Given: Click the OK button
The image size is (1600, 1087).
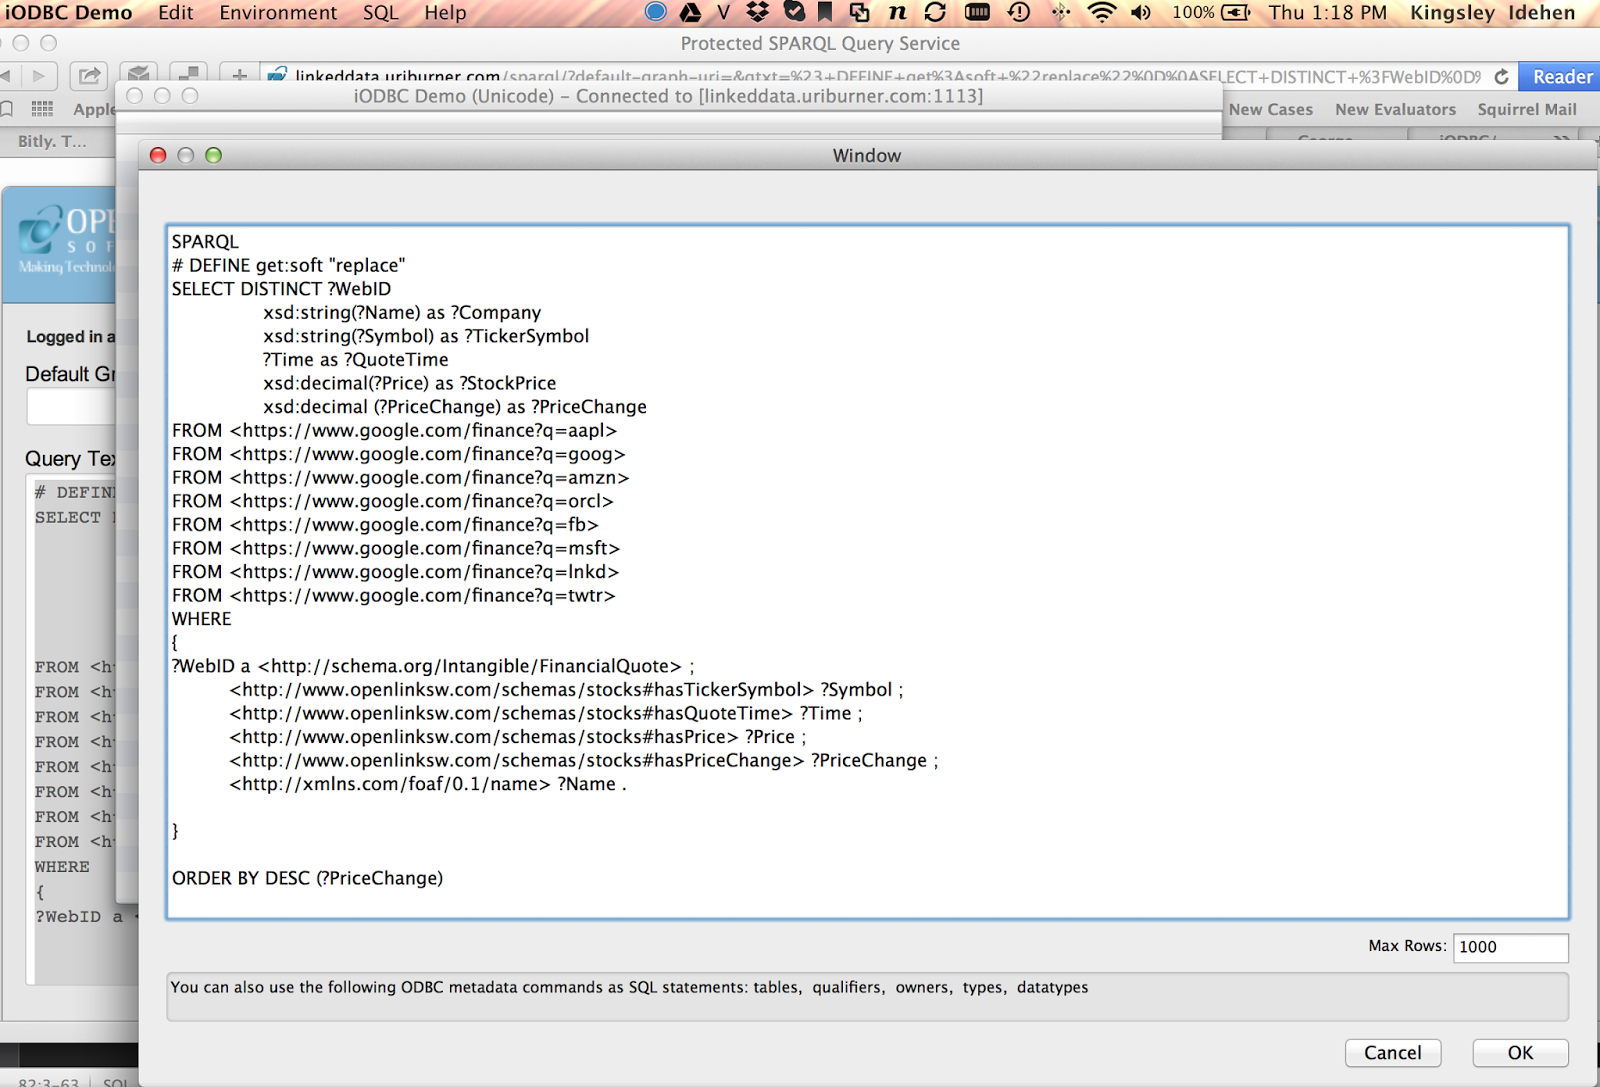Looking at the screenshot, I should 1520,1052.
